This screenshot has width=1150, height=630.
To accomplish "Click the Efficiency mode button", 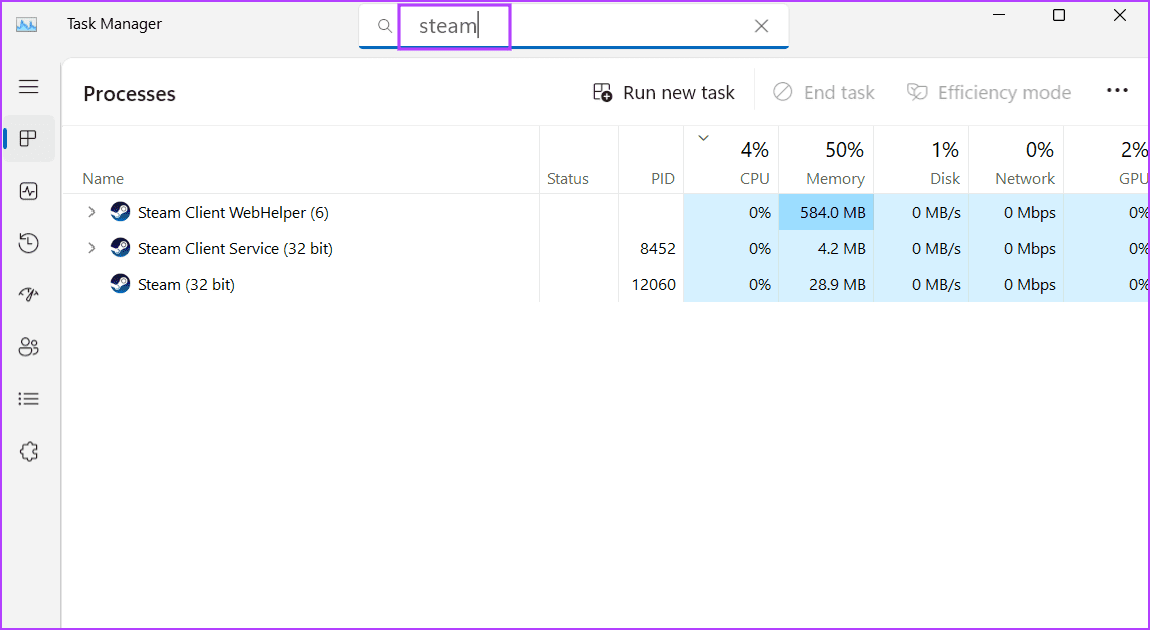I will (x=989, y=92).
